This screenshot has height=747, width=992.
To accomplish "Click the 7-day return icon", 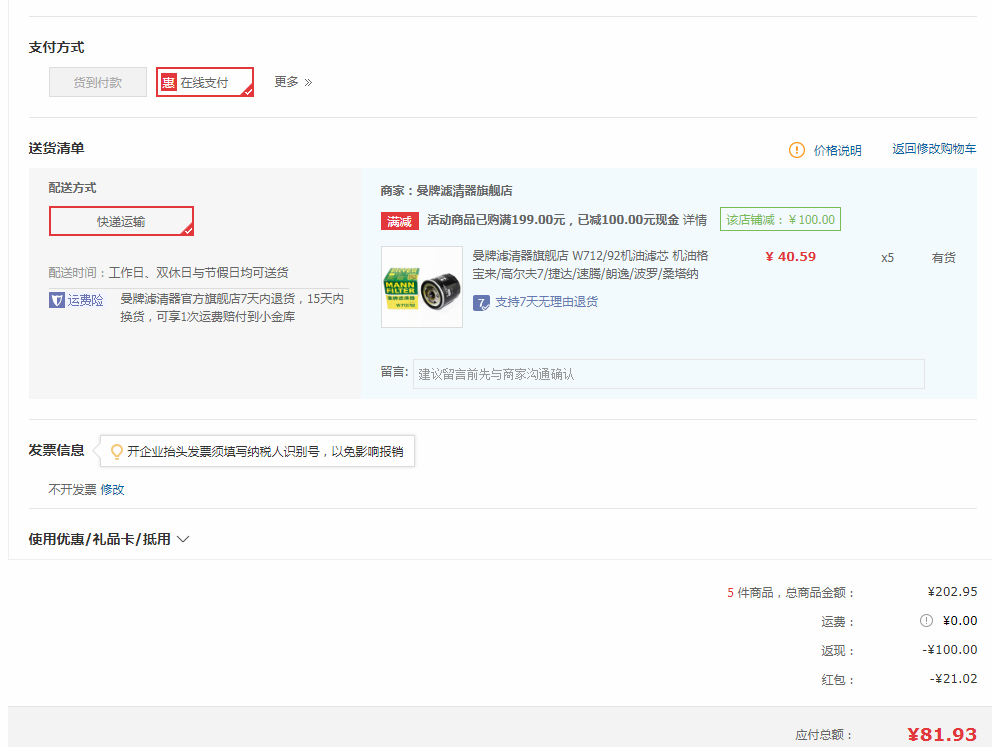I will click(x=481, y=302).
